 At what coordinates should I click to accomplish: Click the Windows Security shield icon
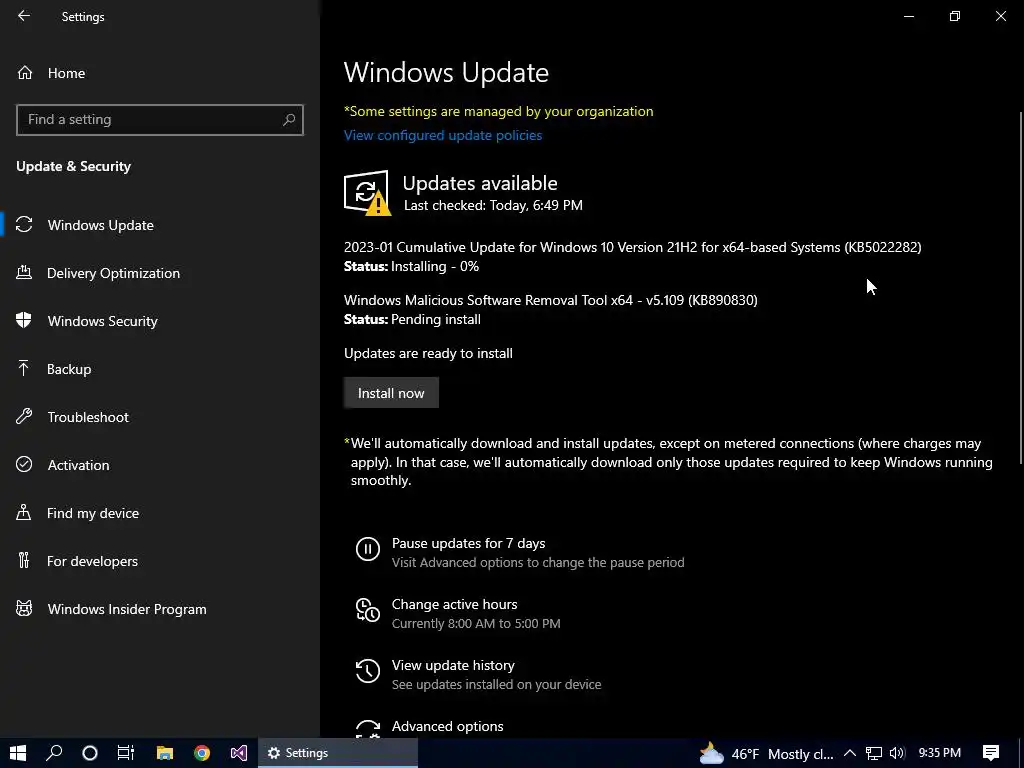pyautogui.click(x=24, y=320)
